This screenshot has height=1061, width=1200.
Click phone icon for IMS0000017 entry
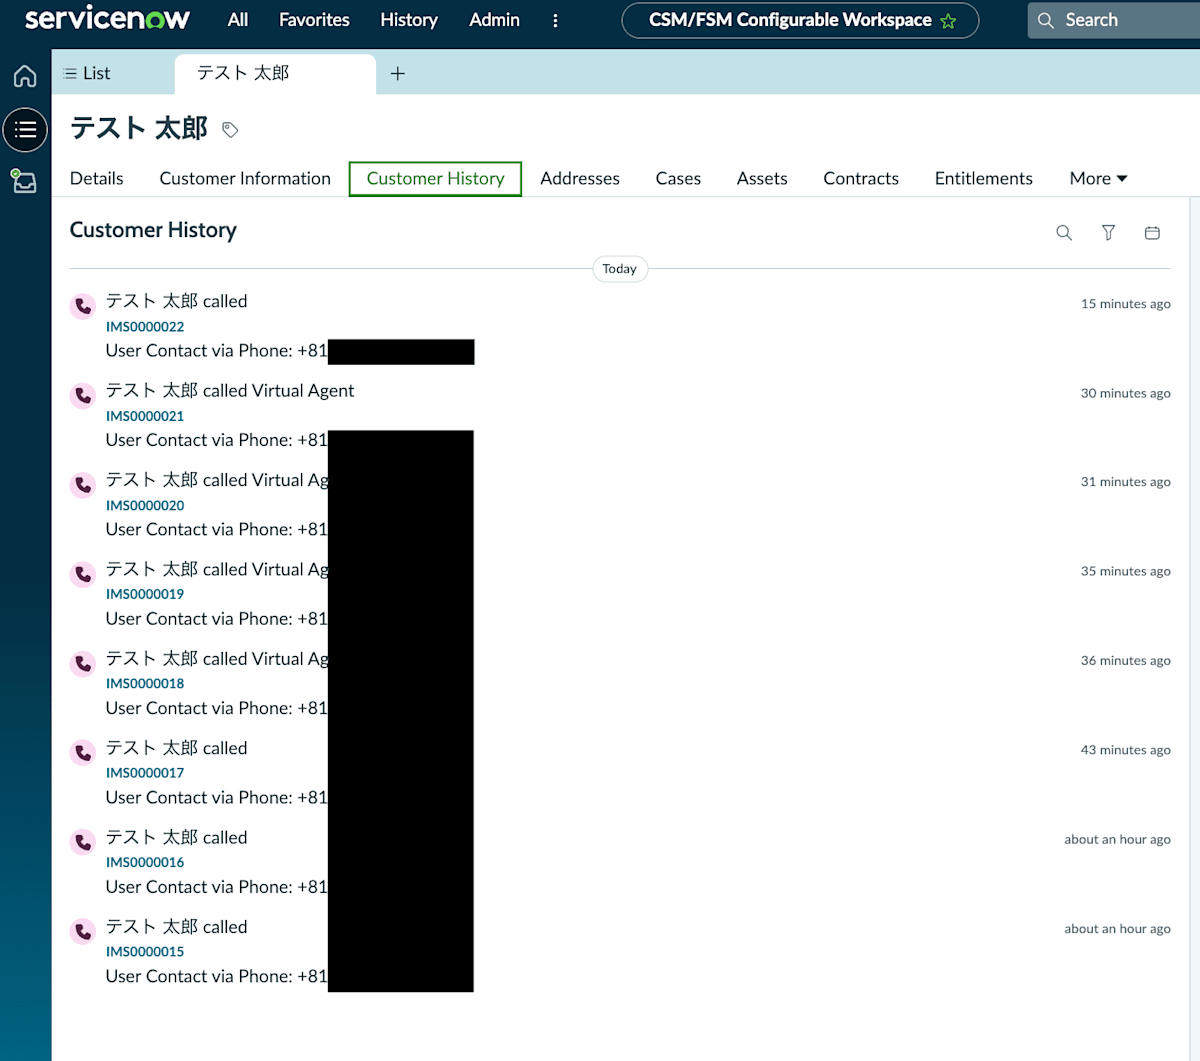[83, 753]
